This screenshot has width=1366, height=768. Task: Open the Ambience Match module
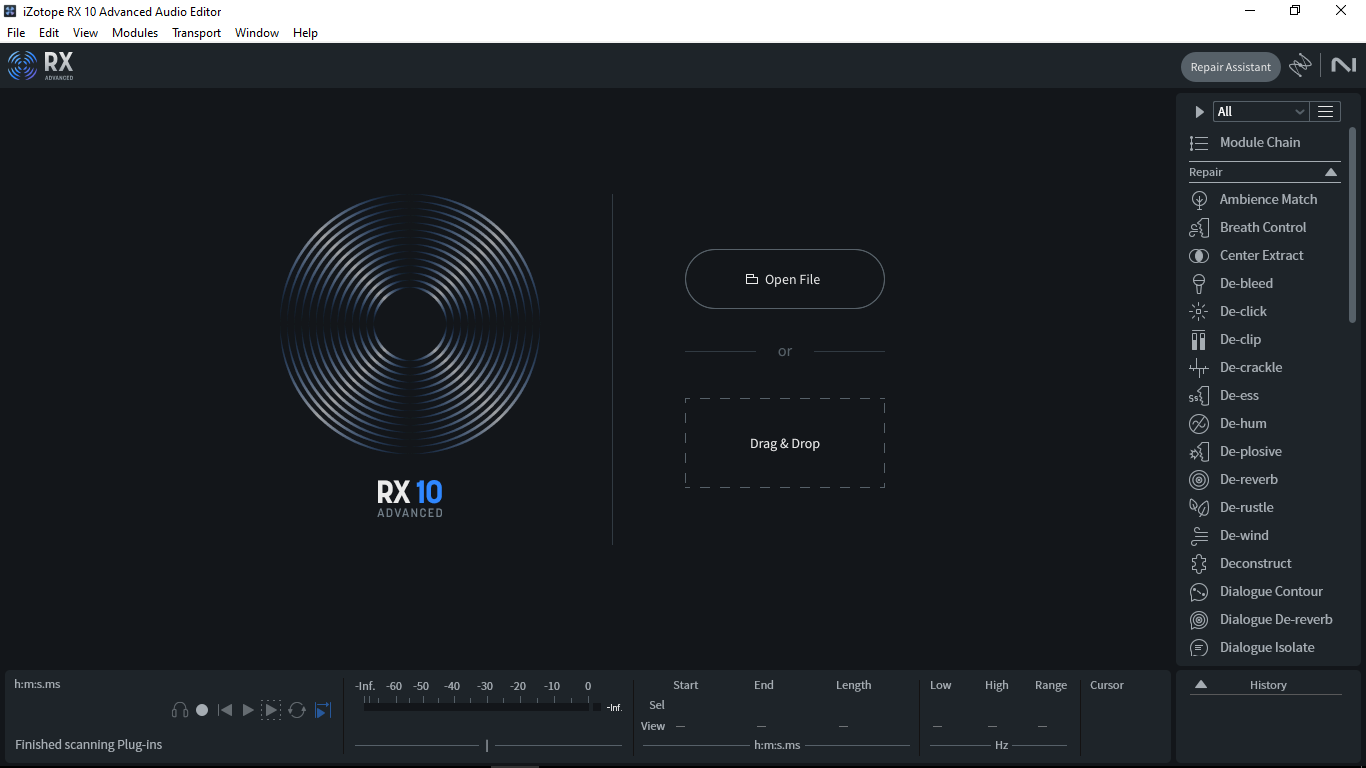coord(1268,199)
